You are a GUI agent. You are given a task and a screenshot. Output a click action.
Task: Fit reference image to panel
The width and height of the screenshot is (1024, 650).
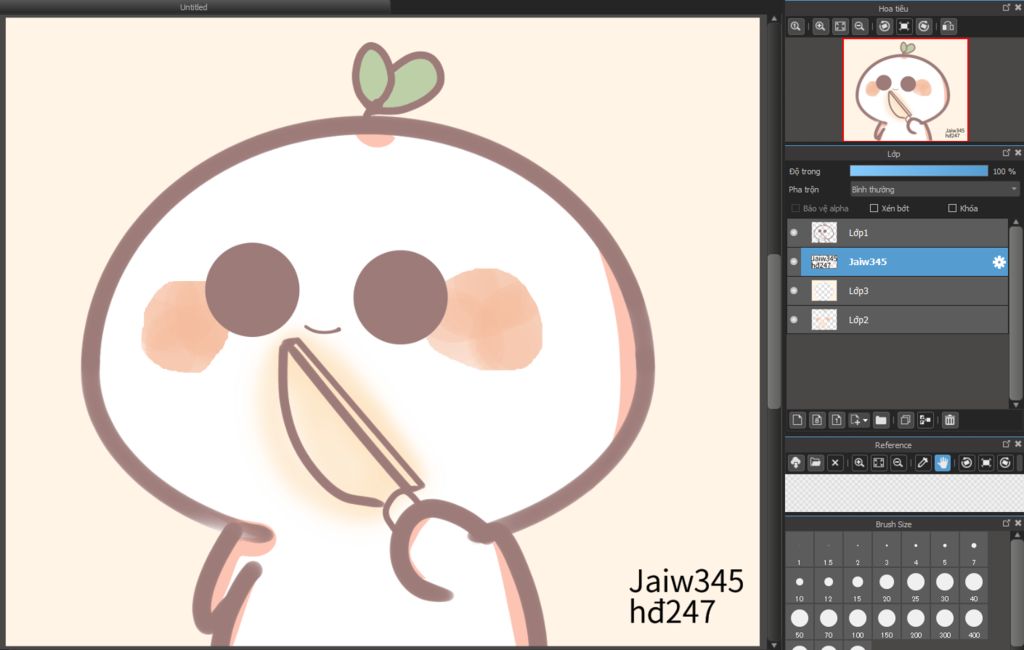(x=879, y=463)
